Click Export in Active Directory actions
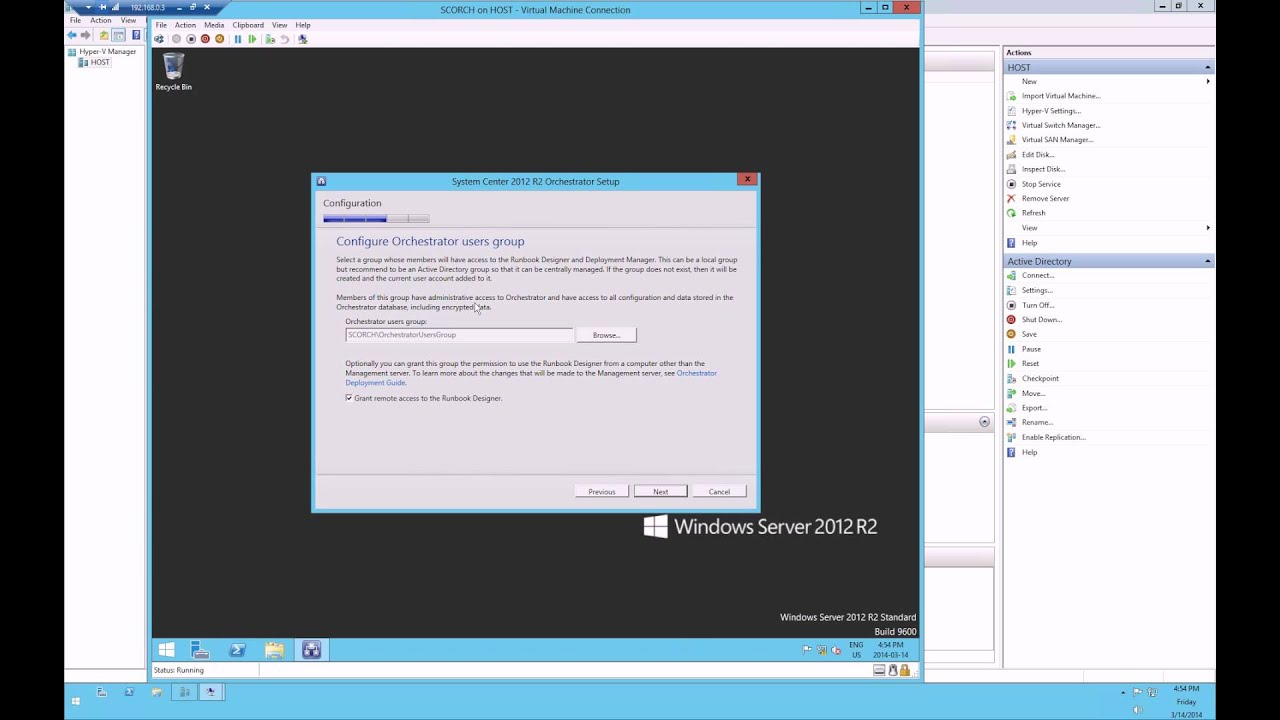This screenshot has width=1280, height=720. (1035, 408)
